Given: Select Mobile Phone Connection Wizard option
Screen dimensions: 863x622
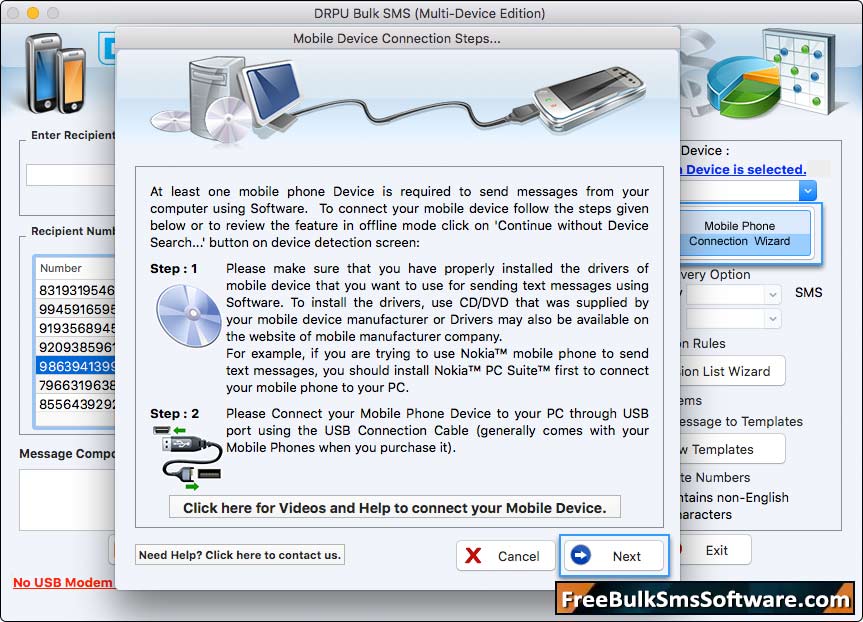Looking at the screenshot, I should pos(745,233).
